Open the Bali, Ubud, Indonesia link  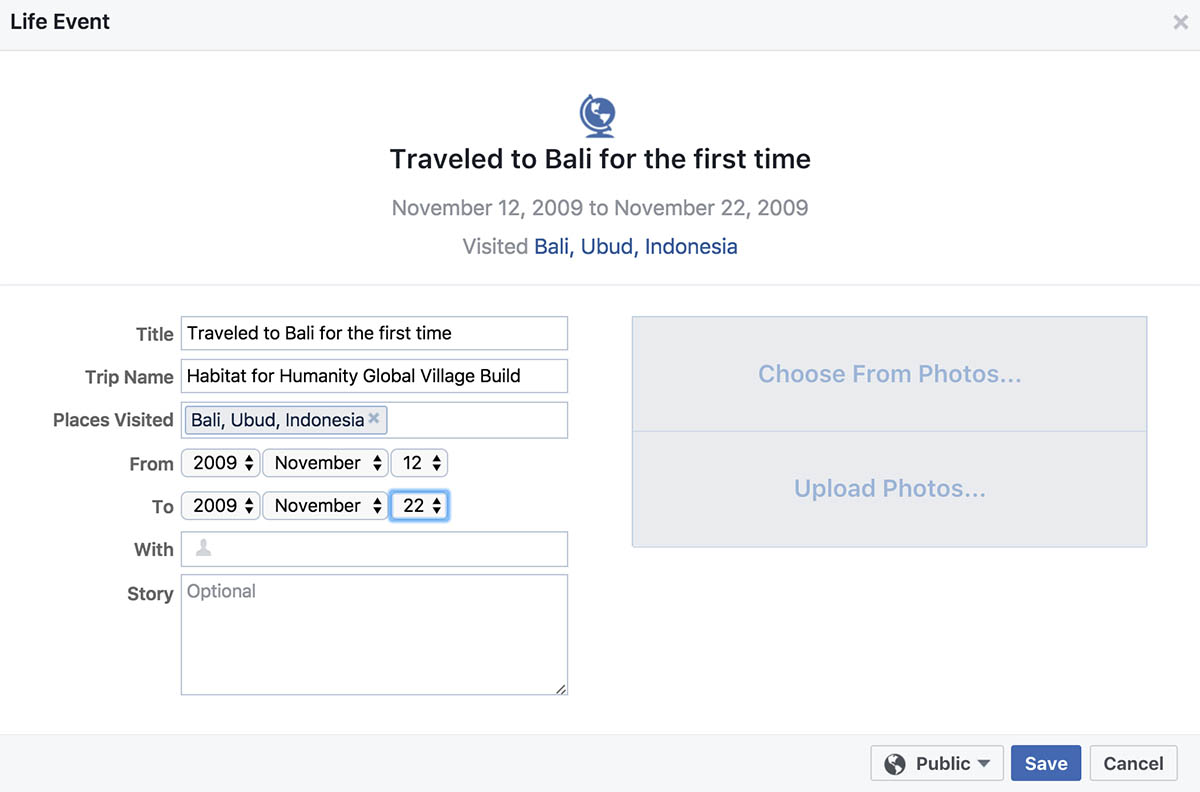coord(636,247)
